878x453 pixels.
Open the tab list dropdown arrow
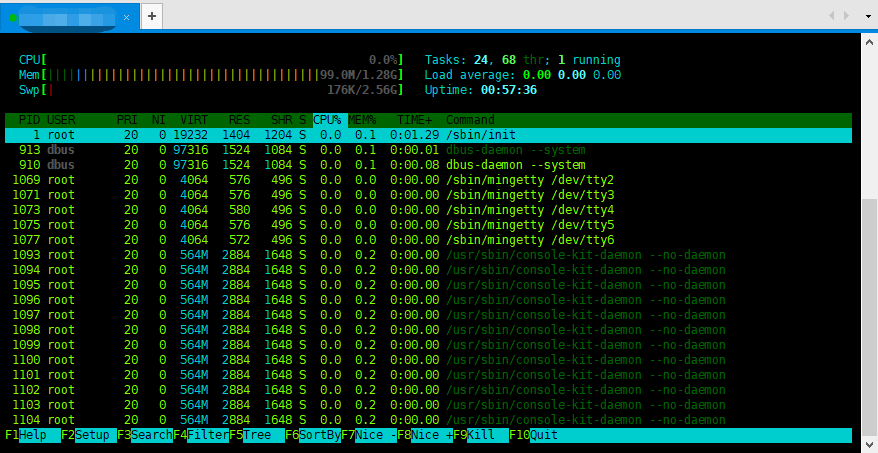click(868, 16)
